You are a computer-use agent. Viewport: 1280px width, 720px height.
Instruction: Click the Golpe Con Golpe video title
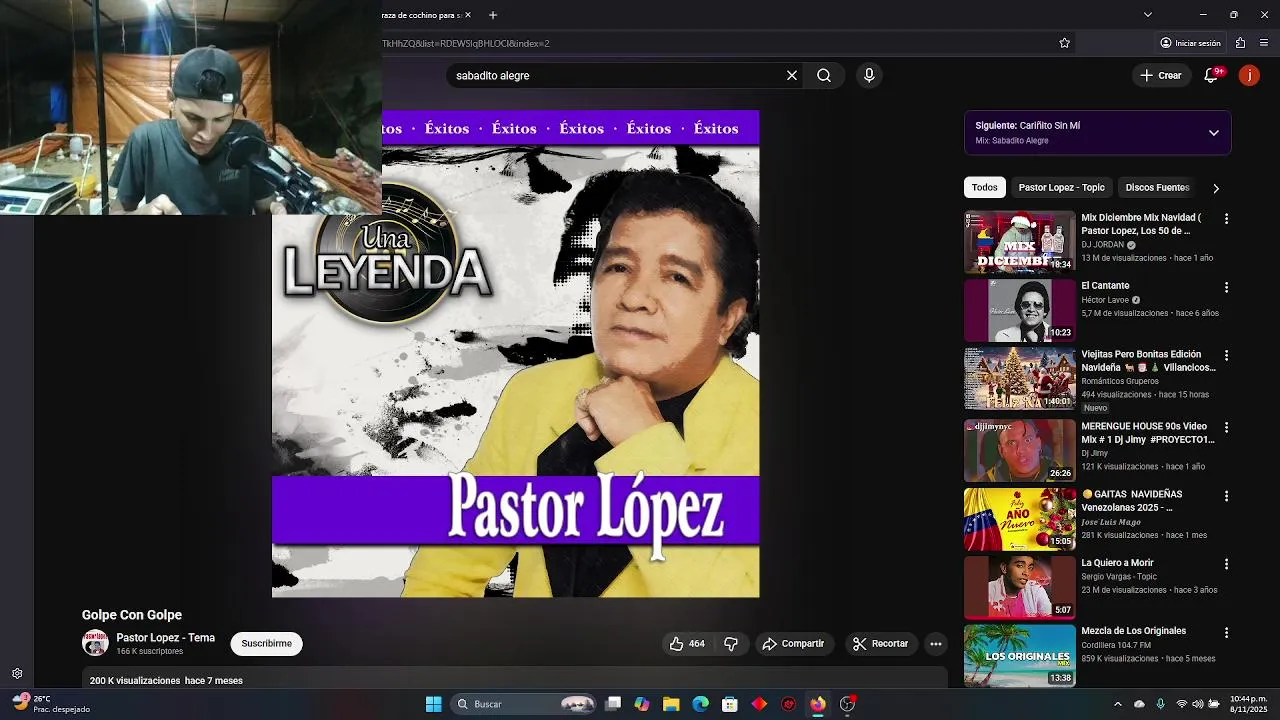click(132, 615)
